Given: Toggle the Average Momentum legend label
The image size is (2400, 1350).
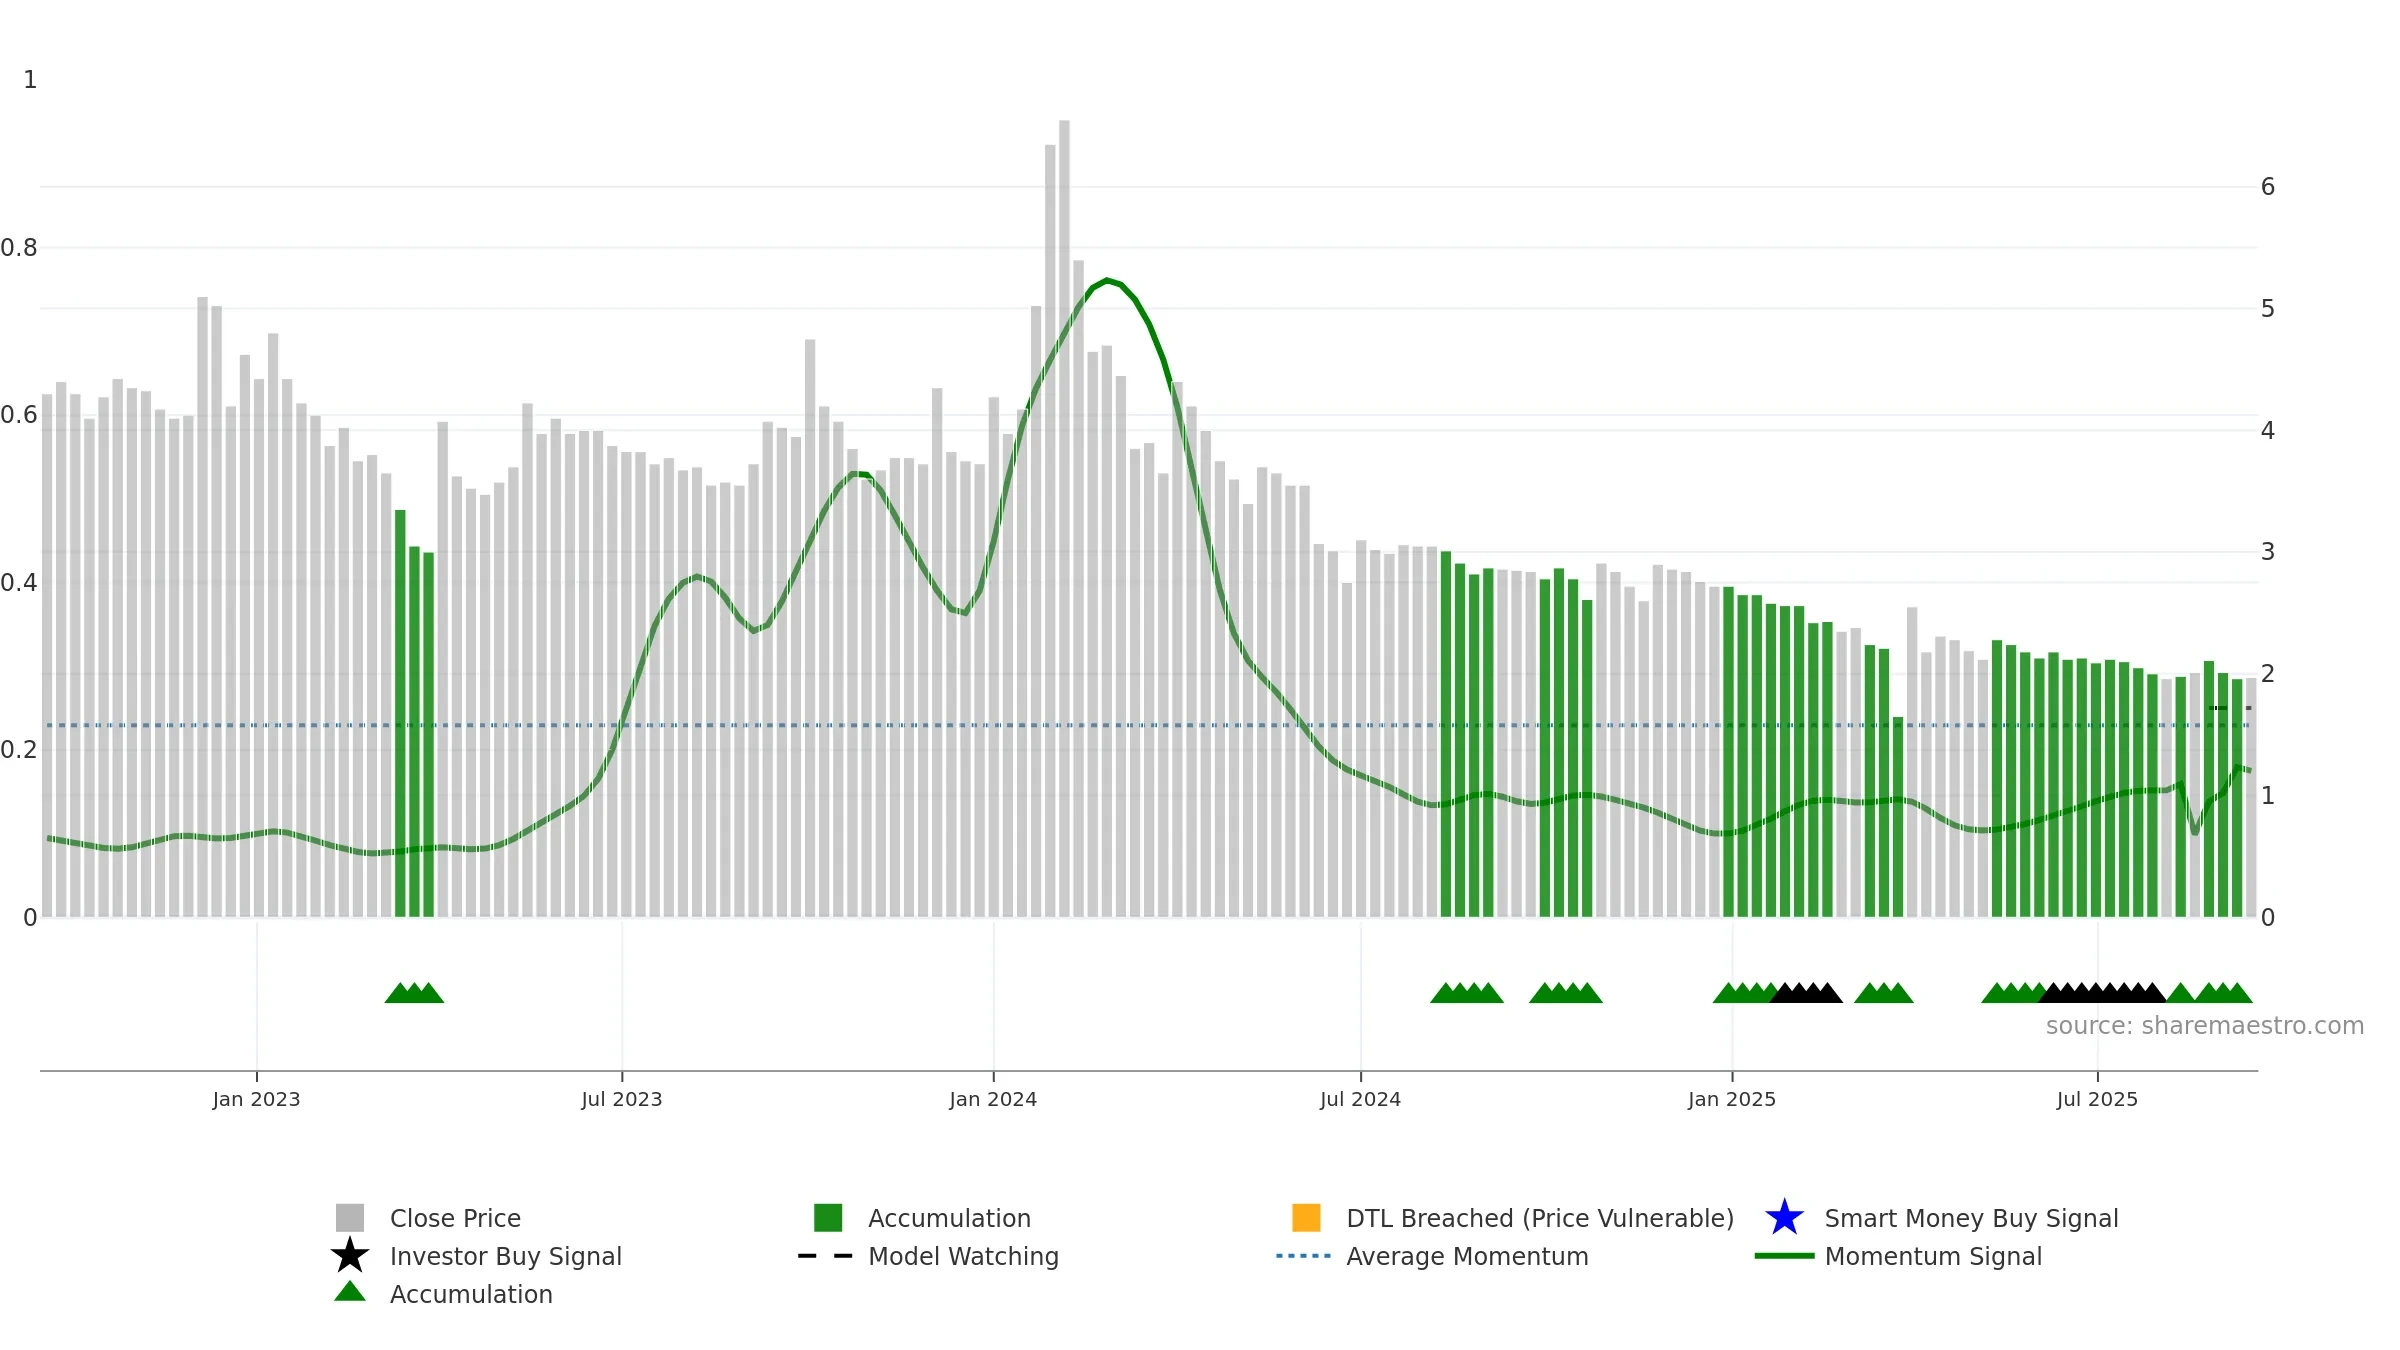Looking at the screenshot, I should tap(1467, 1256).
